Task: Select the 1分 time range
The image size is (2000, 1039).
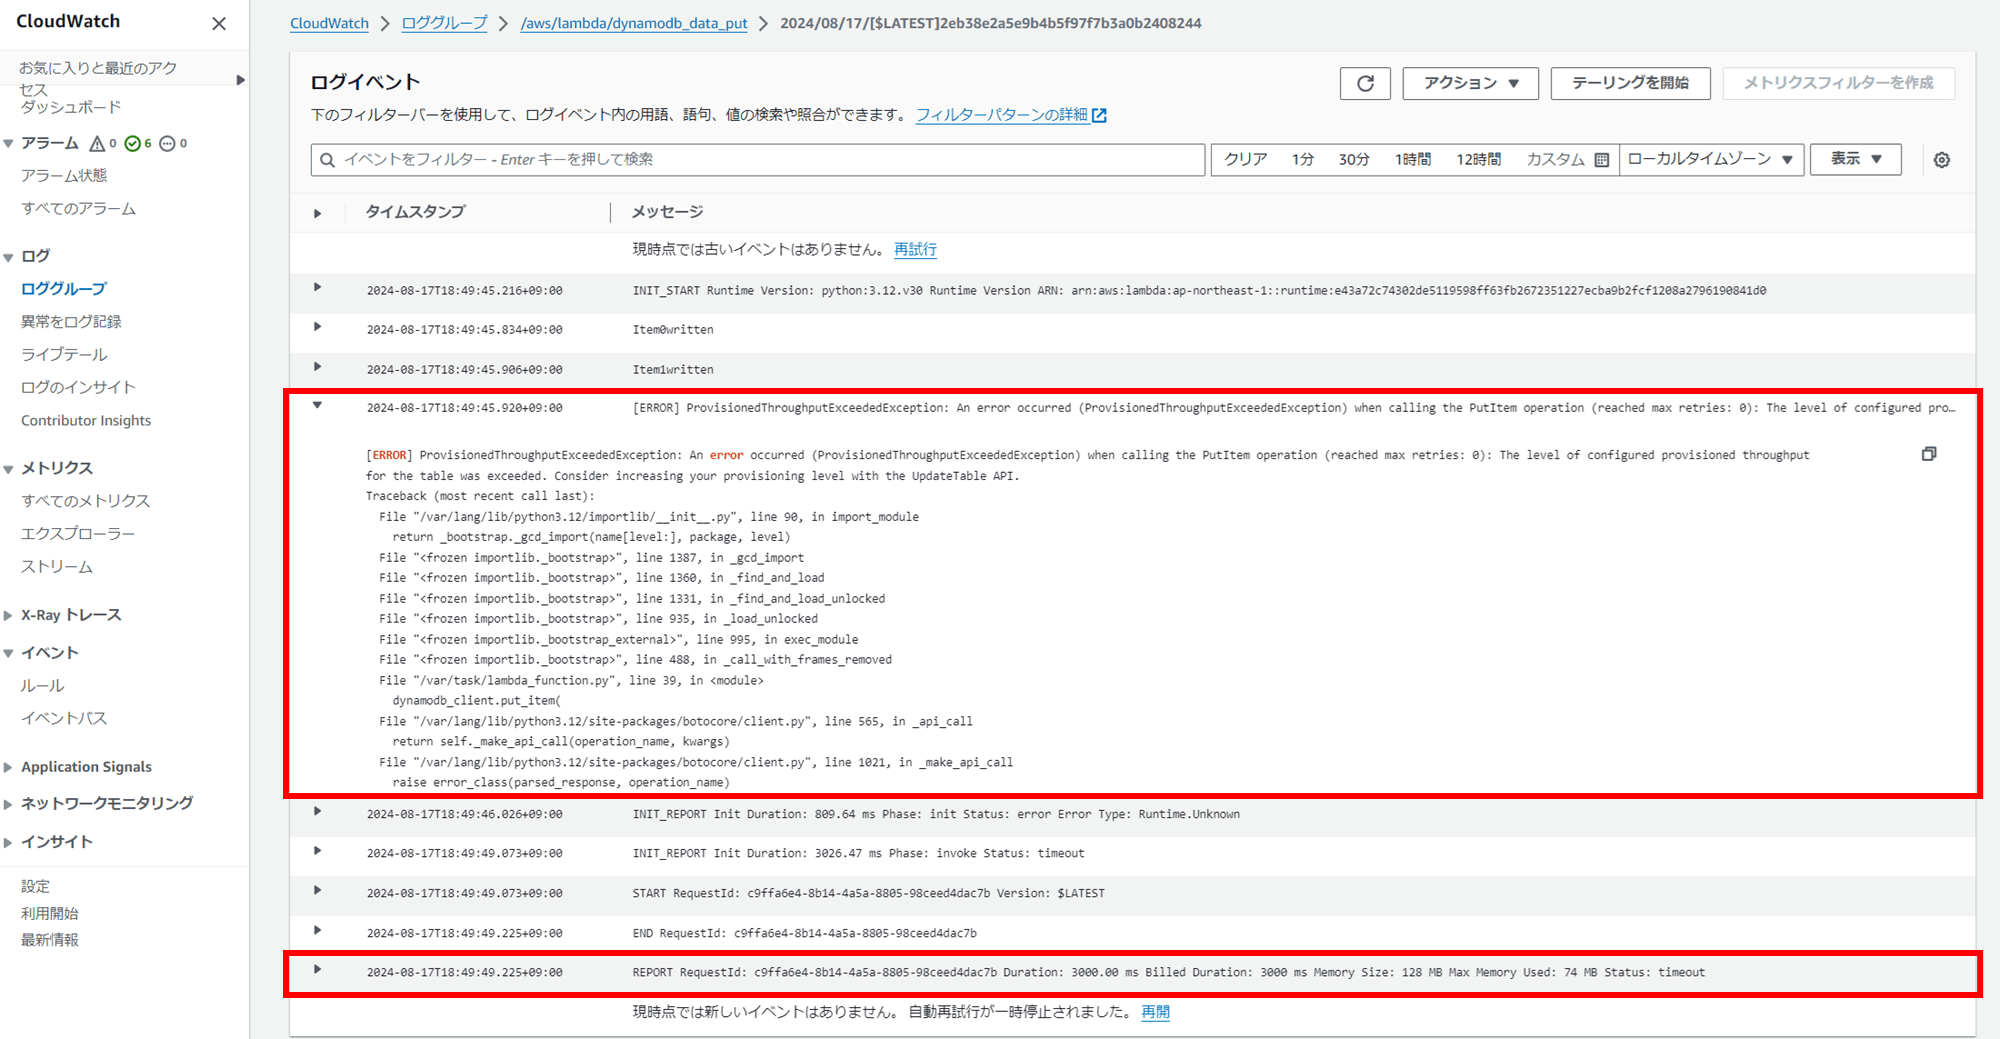Action: pyautogui.click(x=1302, y=160)
